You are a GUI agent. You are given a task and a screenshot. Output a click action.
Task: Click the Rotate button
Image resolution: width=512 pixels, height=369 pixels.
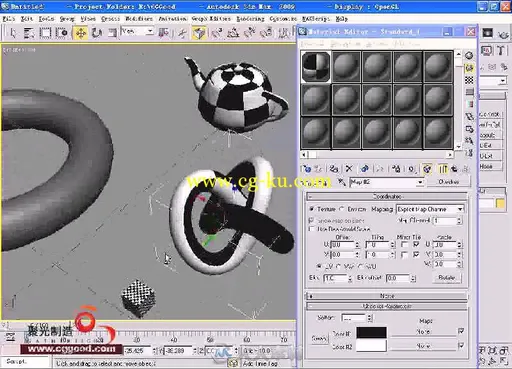[x=447, y=278]
